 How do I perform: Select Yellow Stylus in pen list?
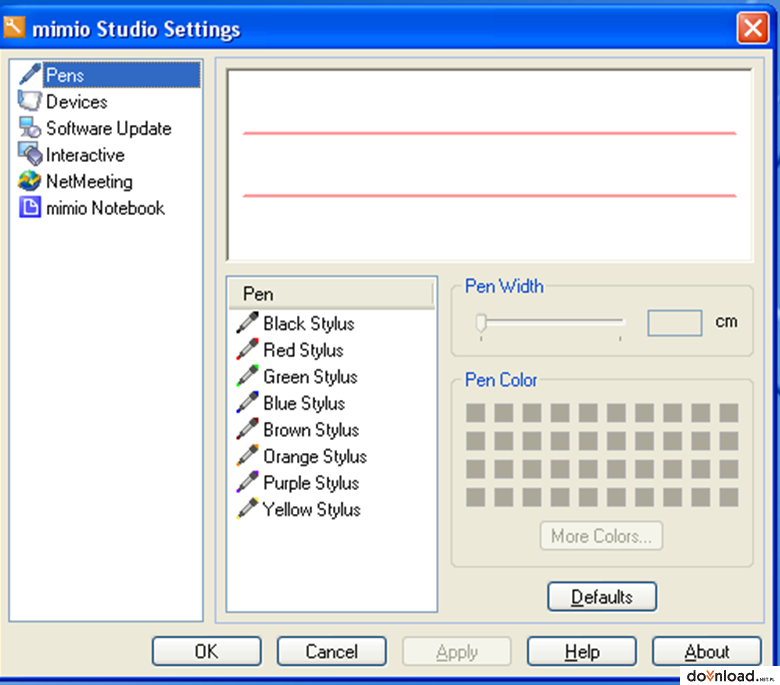311,509
